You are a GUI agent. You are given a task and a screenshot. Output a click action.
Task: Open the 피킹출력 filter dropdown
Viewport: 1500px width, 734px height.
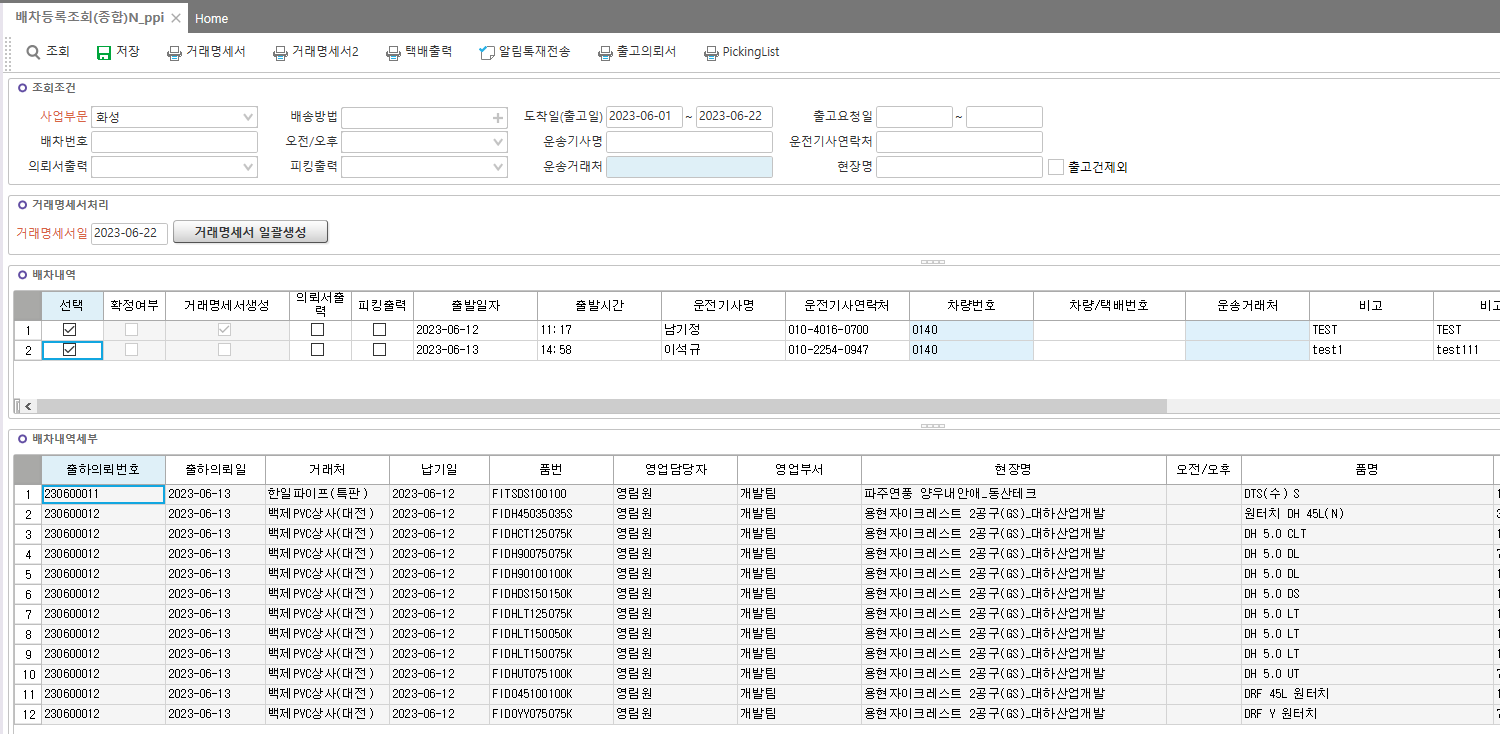(425, 167)
